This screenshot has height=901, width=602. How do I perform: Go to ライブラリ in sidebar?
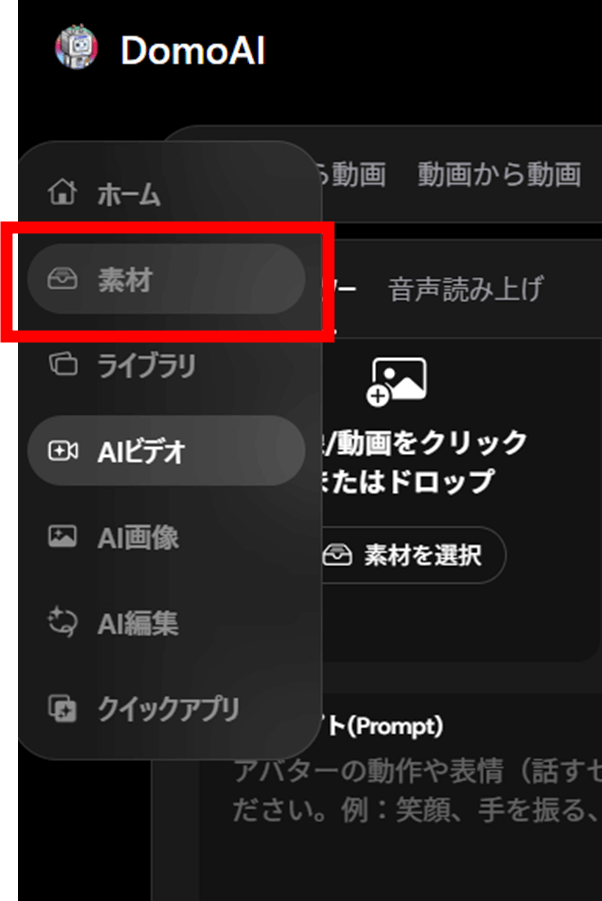point(167,365)
